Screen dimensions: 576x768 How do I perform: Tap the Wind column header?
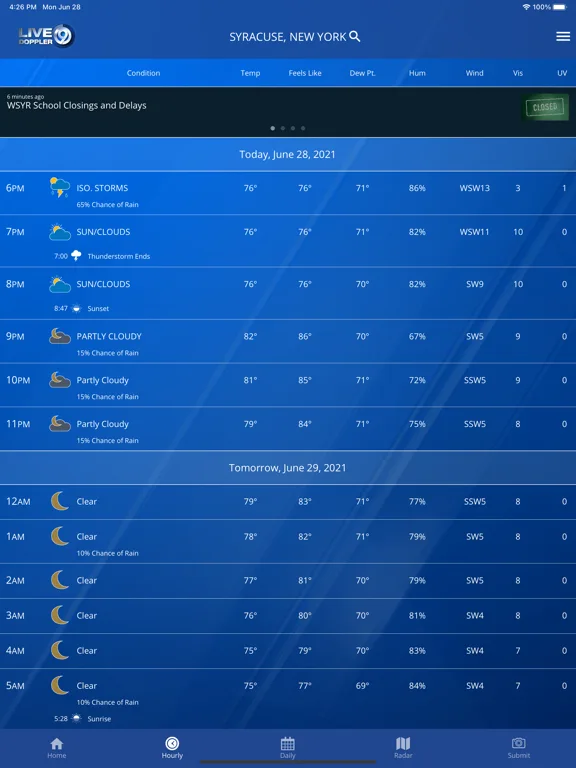pyautogui.click(x=475, y=73)
